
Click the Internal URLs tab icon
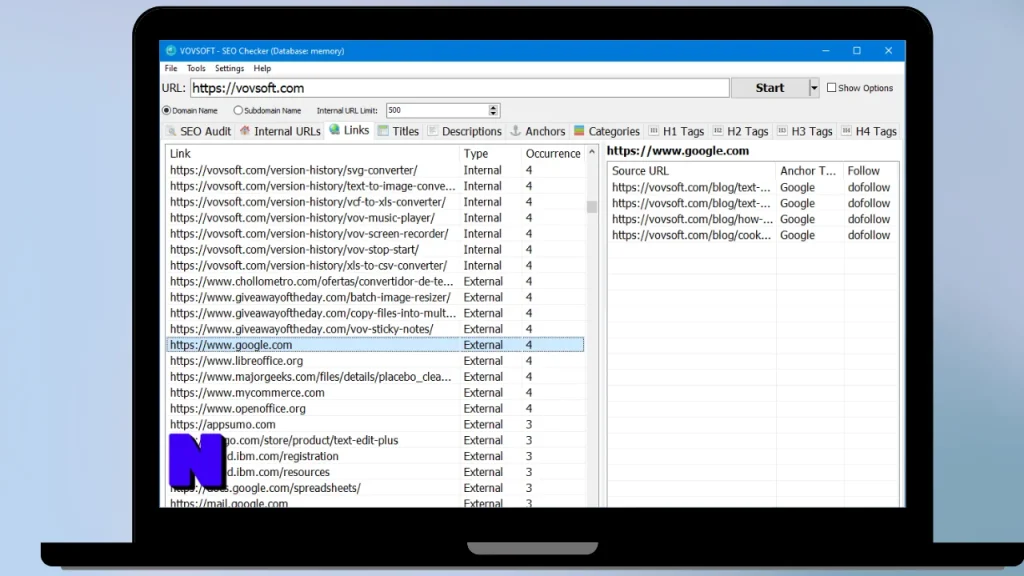coord(245,131)
